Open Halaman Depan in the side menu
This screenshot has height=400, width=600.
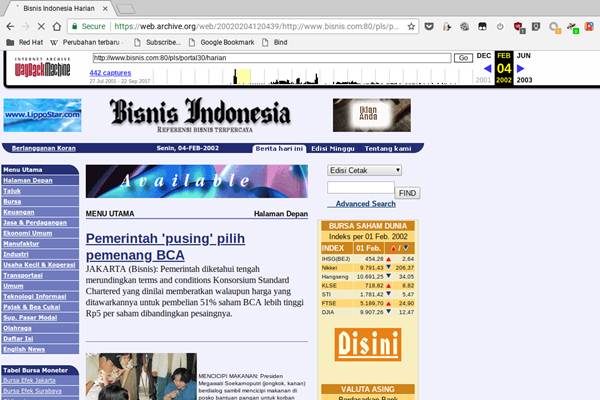coord(28,180)
